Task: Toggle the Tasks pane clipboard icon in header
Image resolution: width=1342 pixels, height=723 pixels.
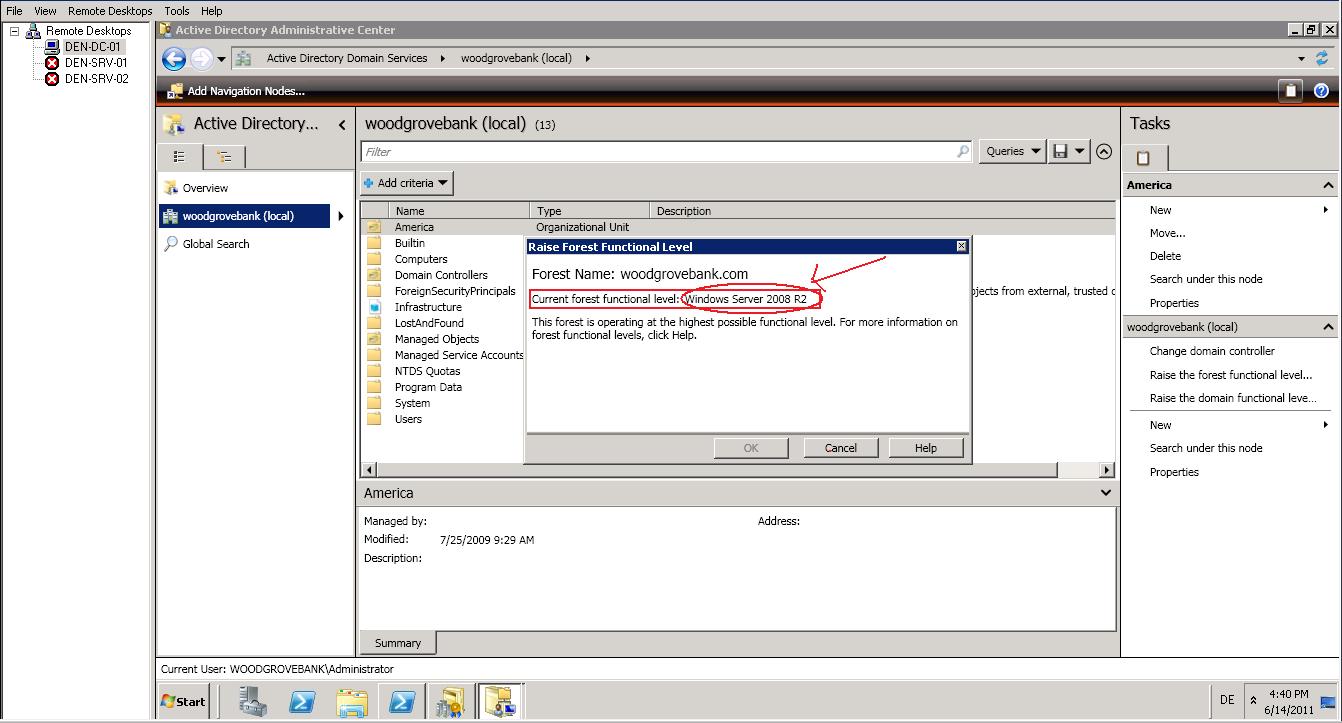Action: click(1290, 91)
